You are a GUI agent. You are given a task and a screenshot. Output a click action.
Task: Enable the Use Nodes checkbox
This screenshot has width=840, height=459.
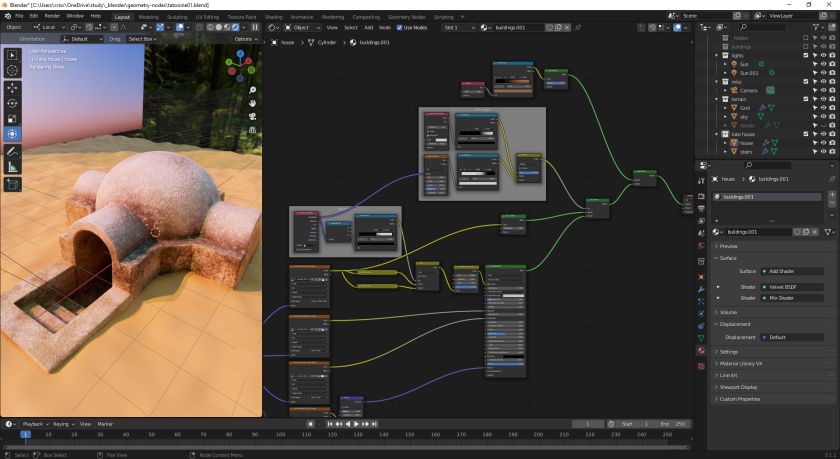click(399, 27)
